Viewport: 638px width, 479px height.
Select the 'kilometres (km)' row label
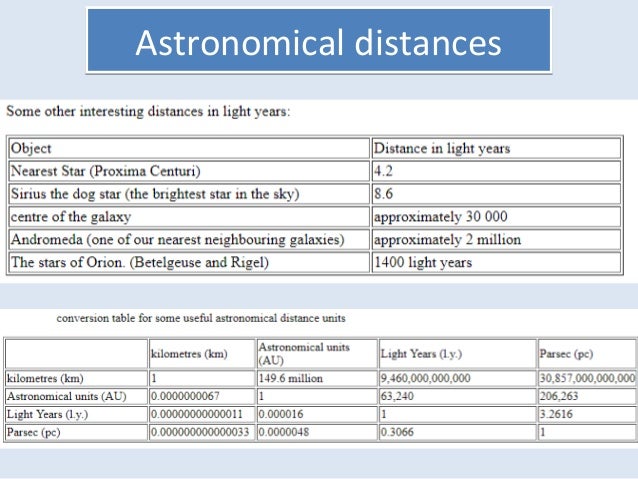(x=76, y=378)
